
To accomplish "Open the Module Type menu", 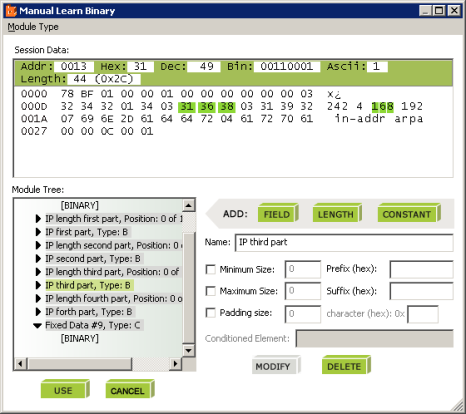I will (x=33, y=27).
